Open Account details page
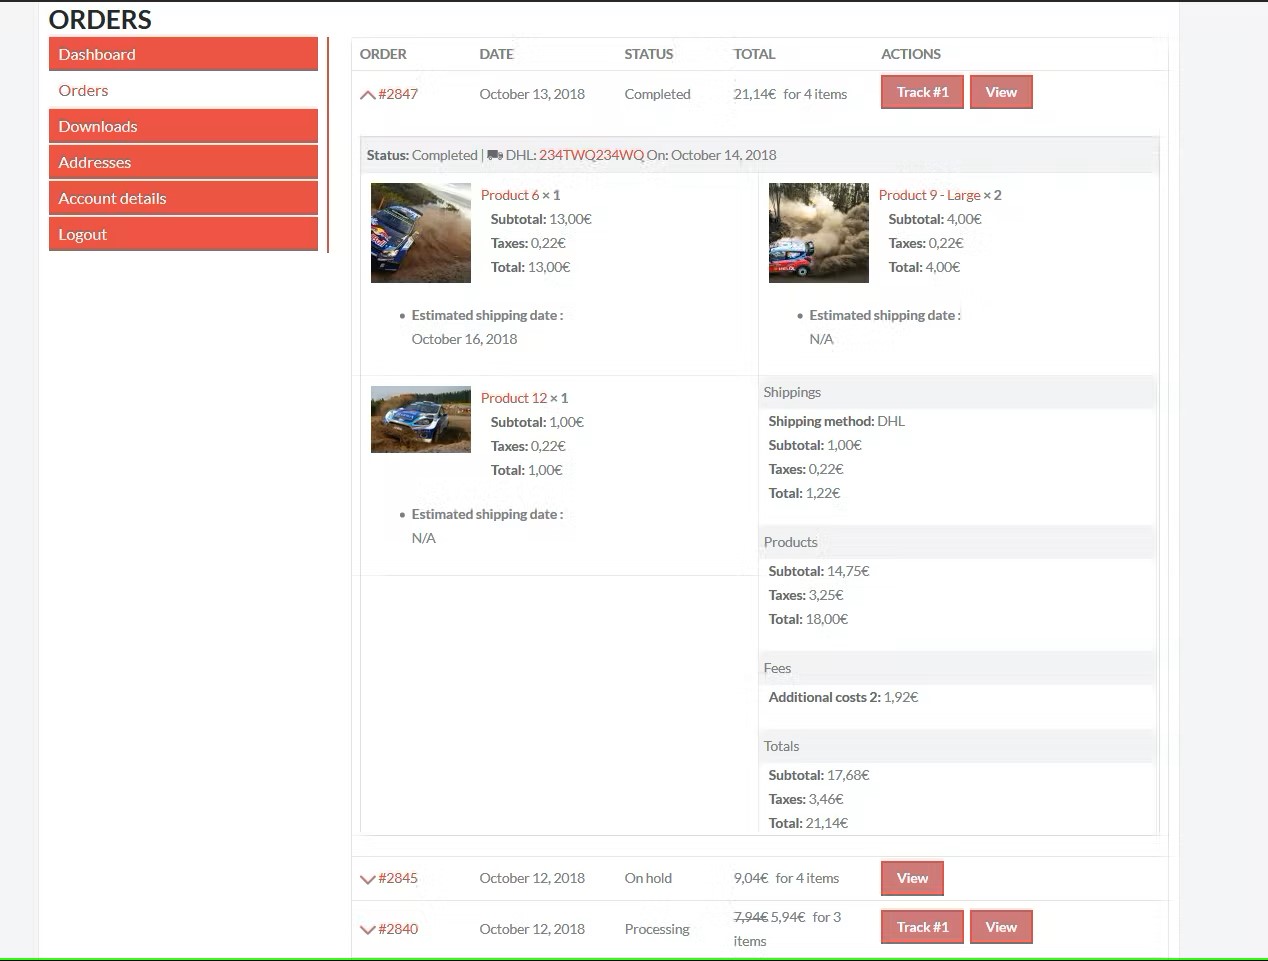 pyautogui.click(x=183, y=198)
